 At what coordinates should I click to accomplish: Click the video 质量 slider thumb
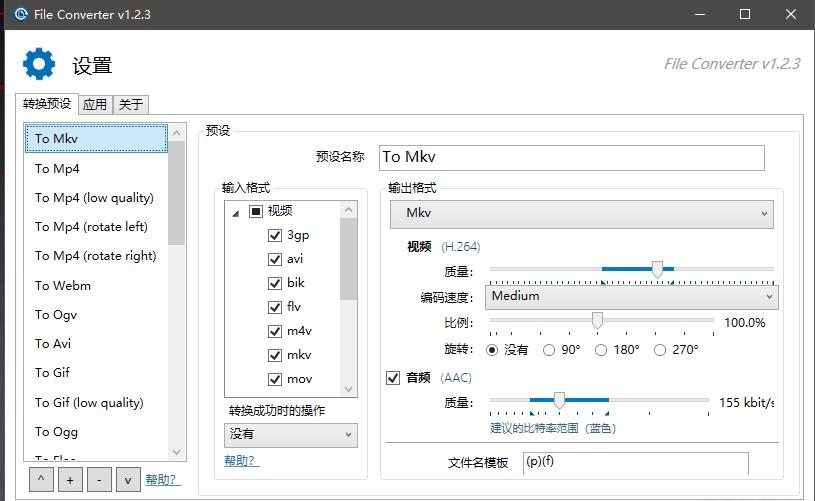pyautogui.click(x=658, y=269)
